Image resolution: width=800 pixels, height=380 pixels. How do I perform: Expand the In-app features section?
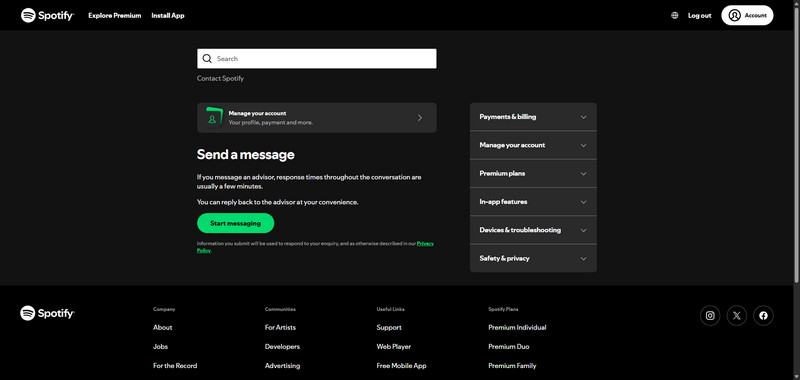(533, 202)
